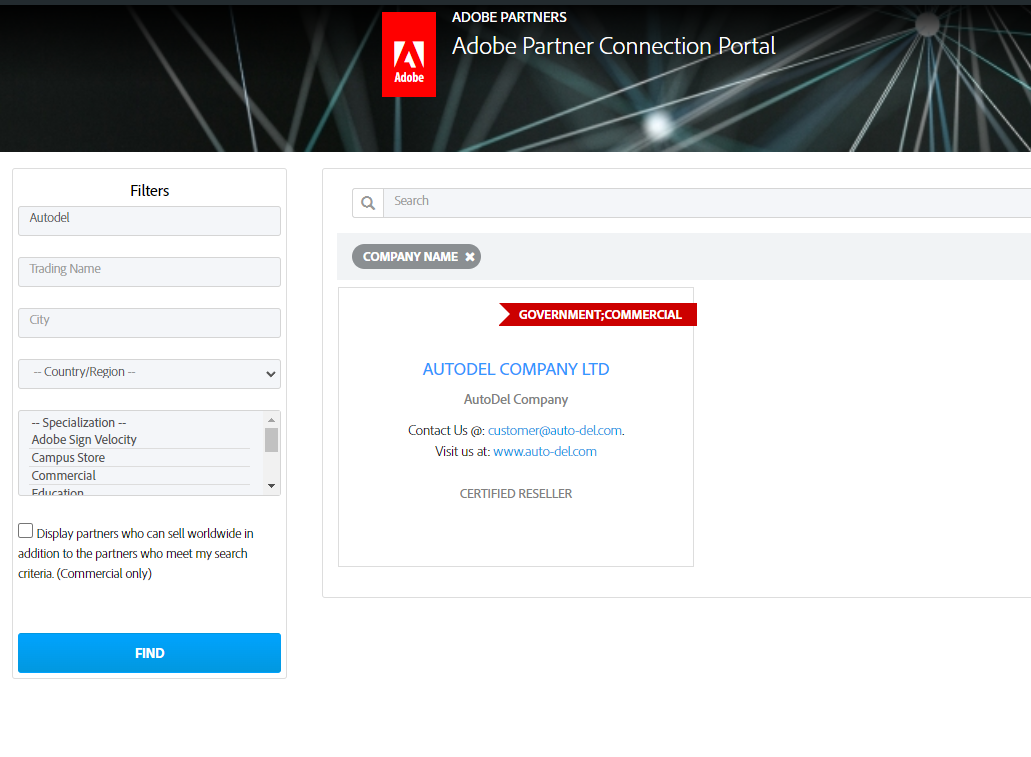
Task: Click the magnifying glass search icon
Action: point(367,202)
